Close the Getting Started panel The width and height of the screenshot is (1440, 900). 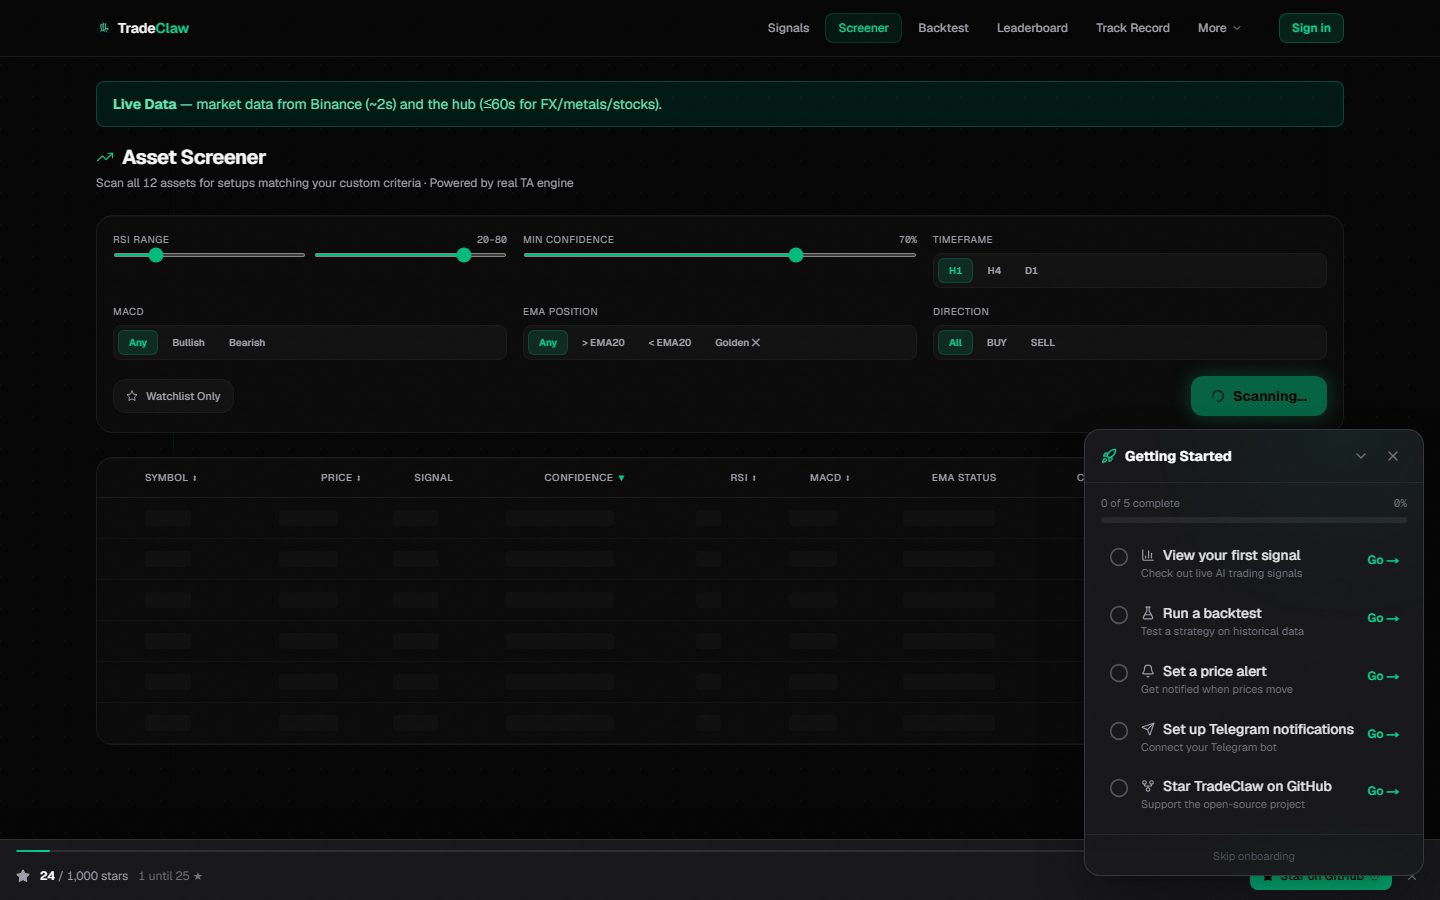coord(1393,456)
